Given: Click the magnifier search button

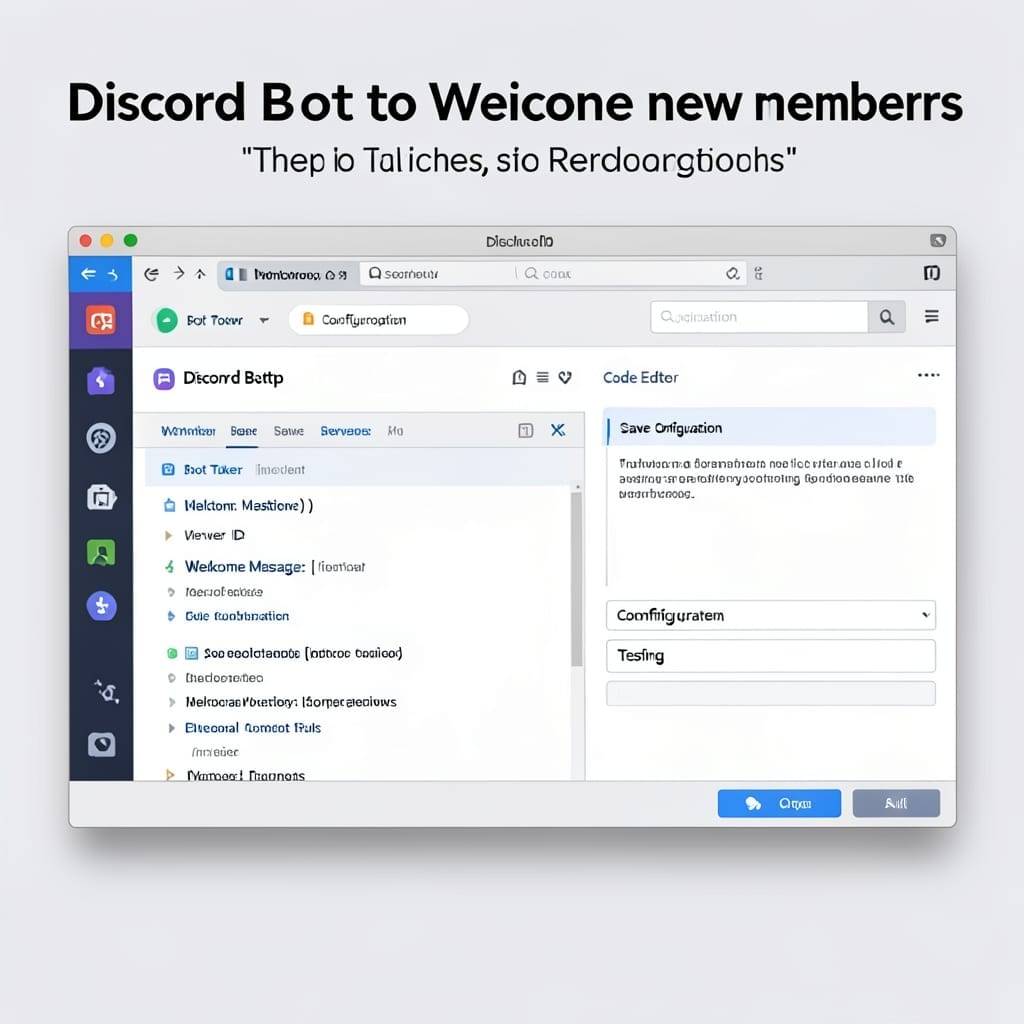Looking at the screenshot, I should [x=886, y=317].
